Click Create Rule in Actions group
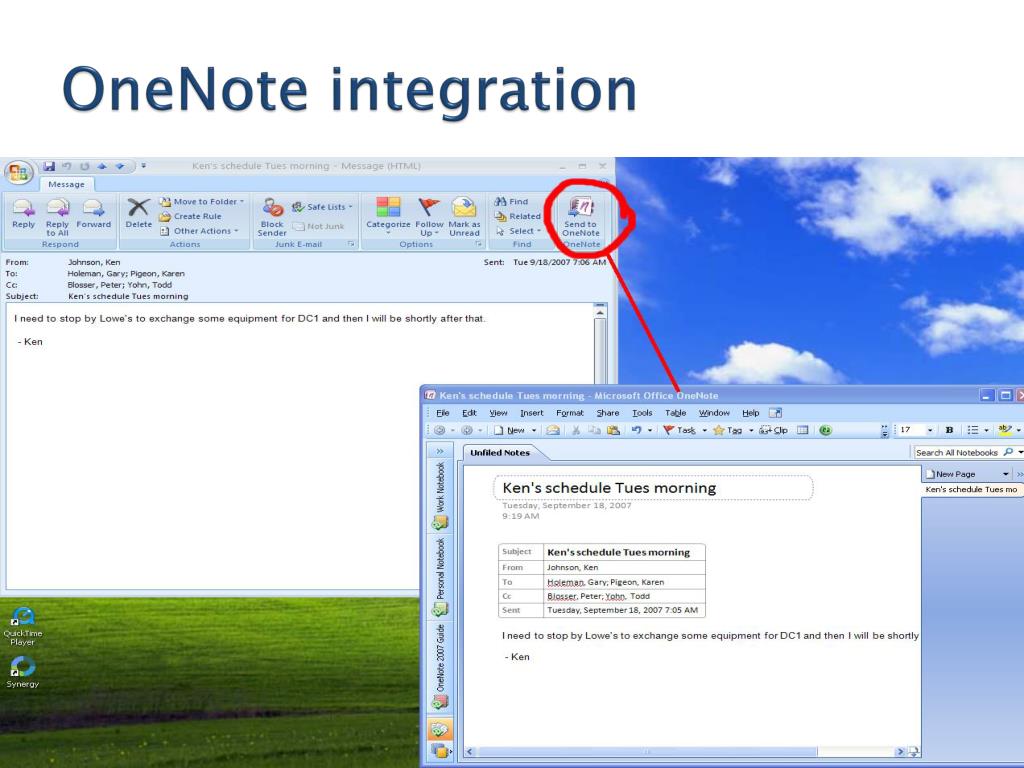Screen dimensions: 1024x768 [190, 216]
